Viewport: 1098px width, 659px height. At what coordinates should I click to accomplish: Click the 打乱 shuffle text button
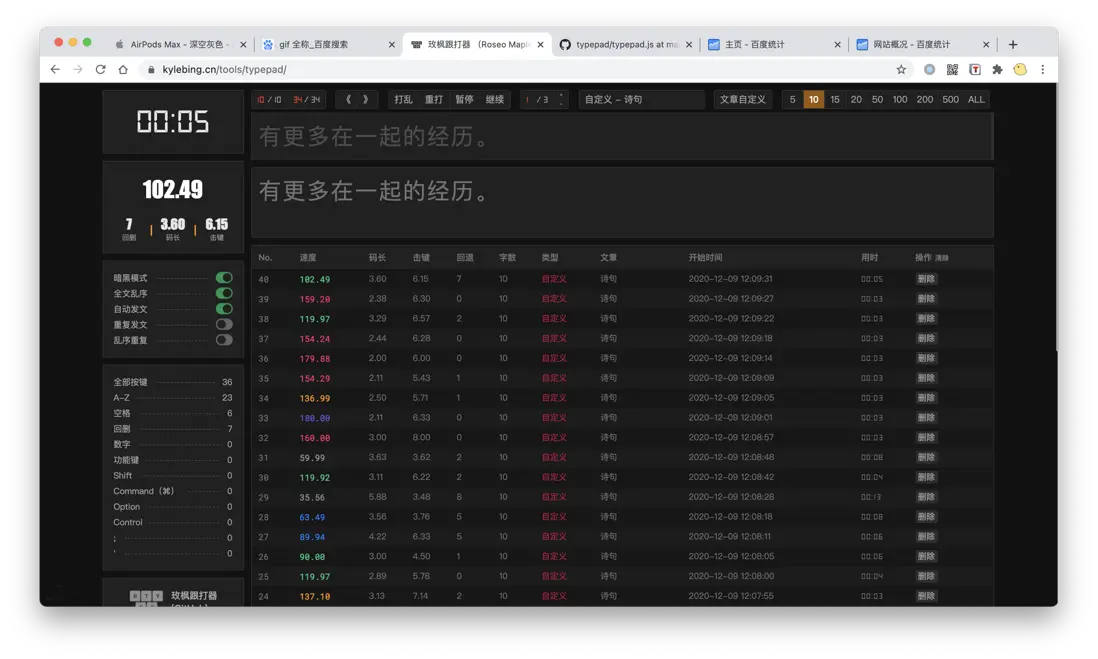(401, 99)
